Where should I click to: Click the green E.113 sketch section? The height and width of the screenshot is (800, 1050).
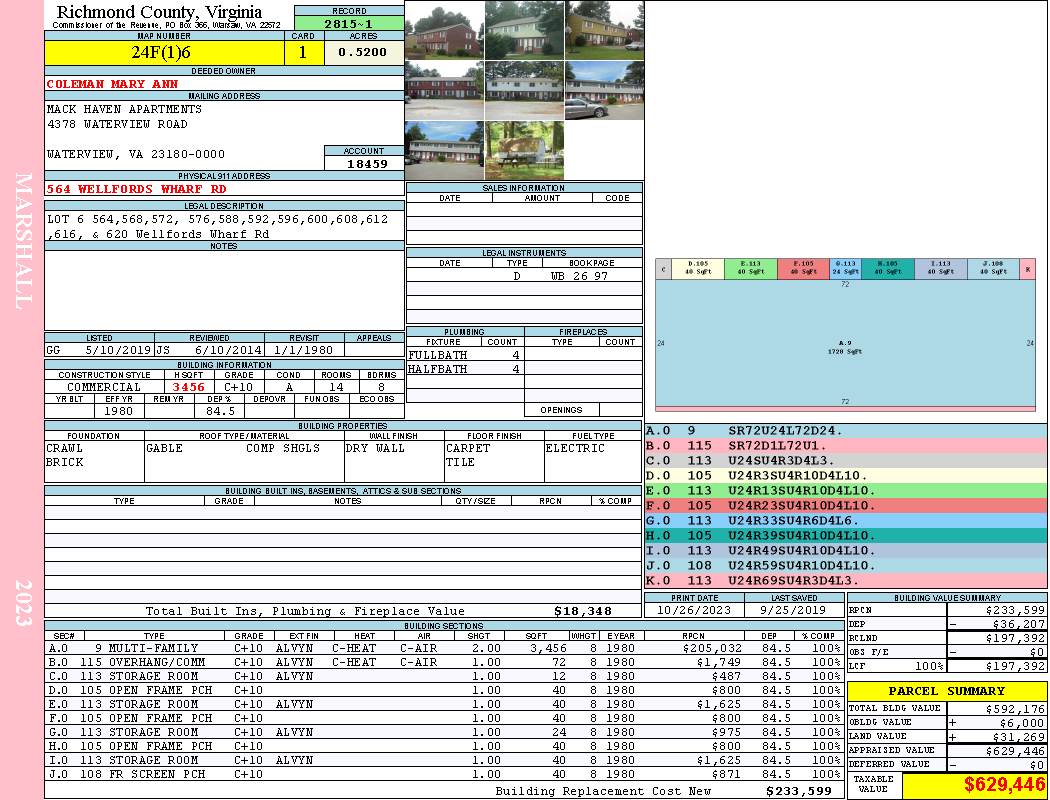750,268
